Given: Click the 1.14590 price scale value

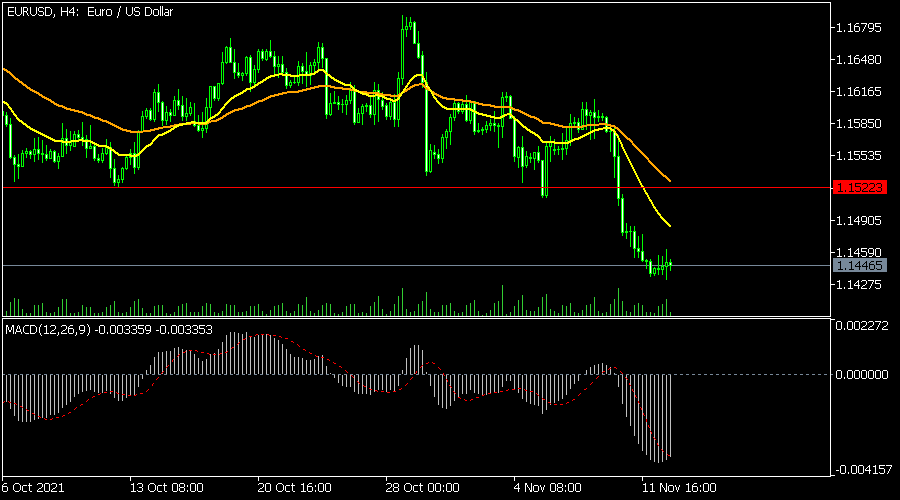Looking at the screenshot, I should click(859, 253).
